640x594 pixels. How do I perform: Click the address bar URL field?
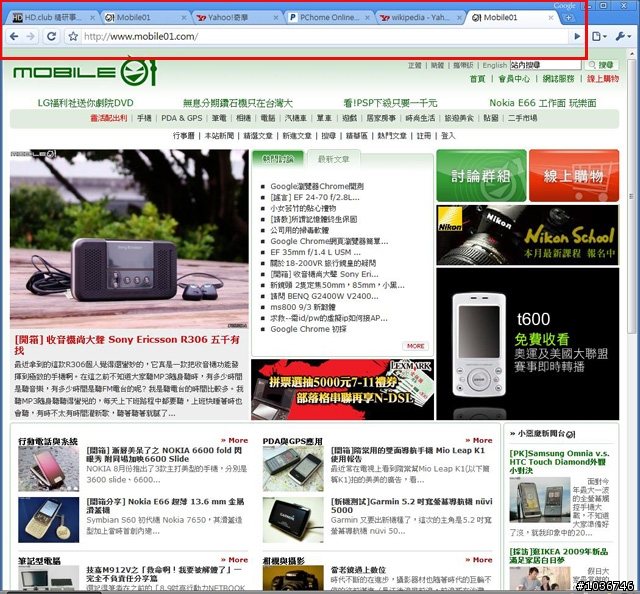point(324,36)
